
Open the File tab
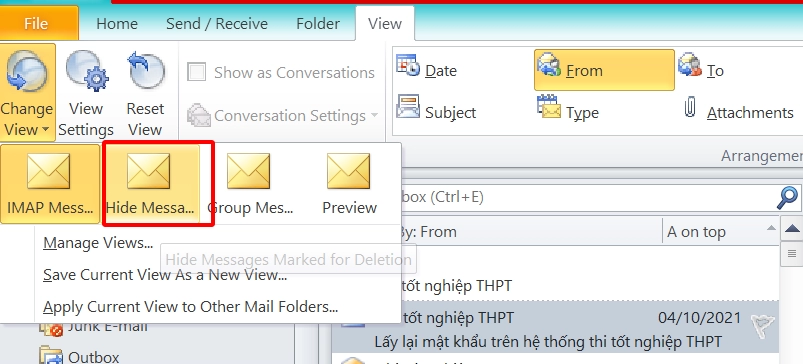[x=39, y=24]
